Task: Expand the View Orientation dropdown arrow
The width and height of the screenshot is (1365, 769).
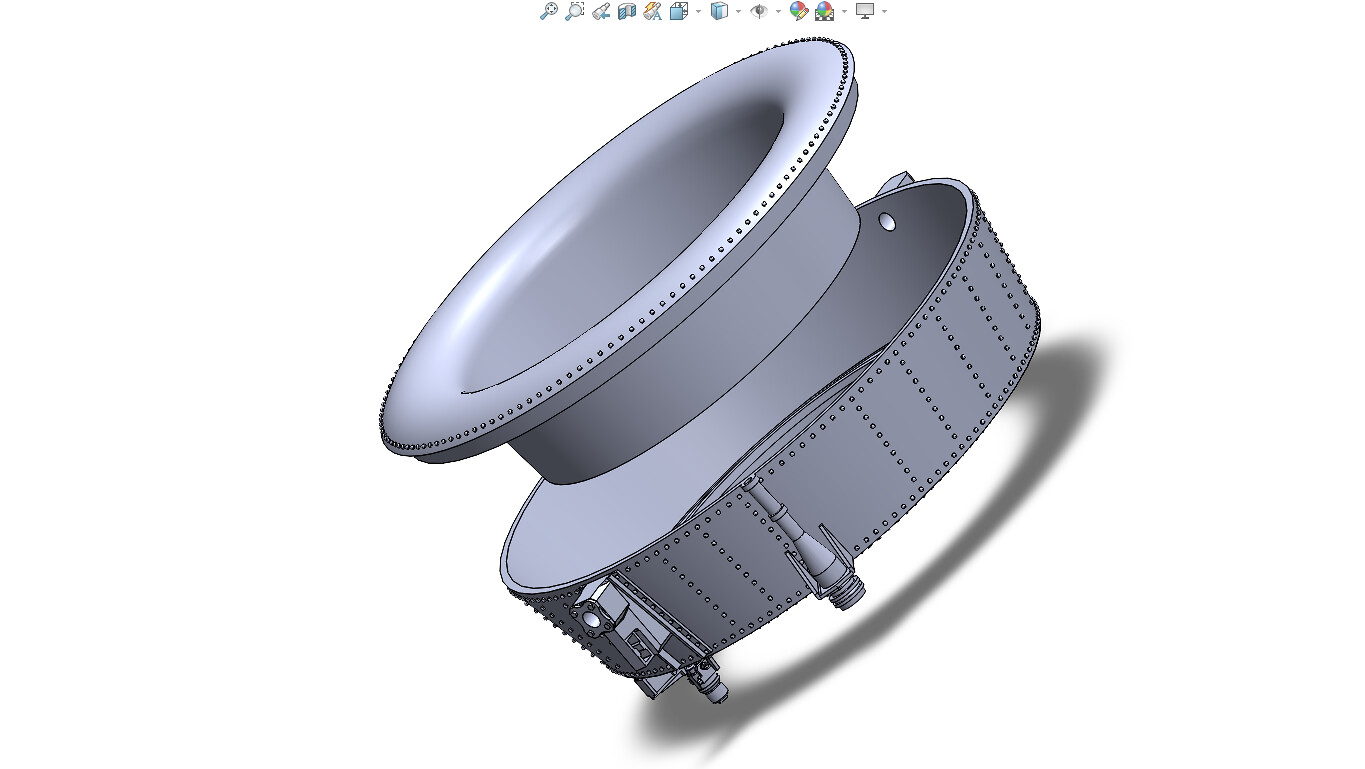Action: pyautogui.click(x=698, y=11)
